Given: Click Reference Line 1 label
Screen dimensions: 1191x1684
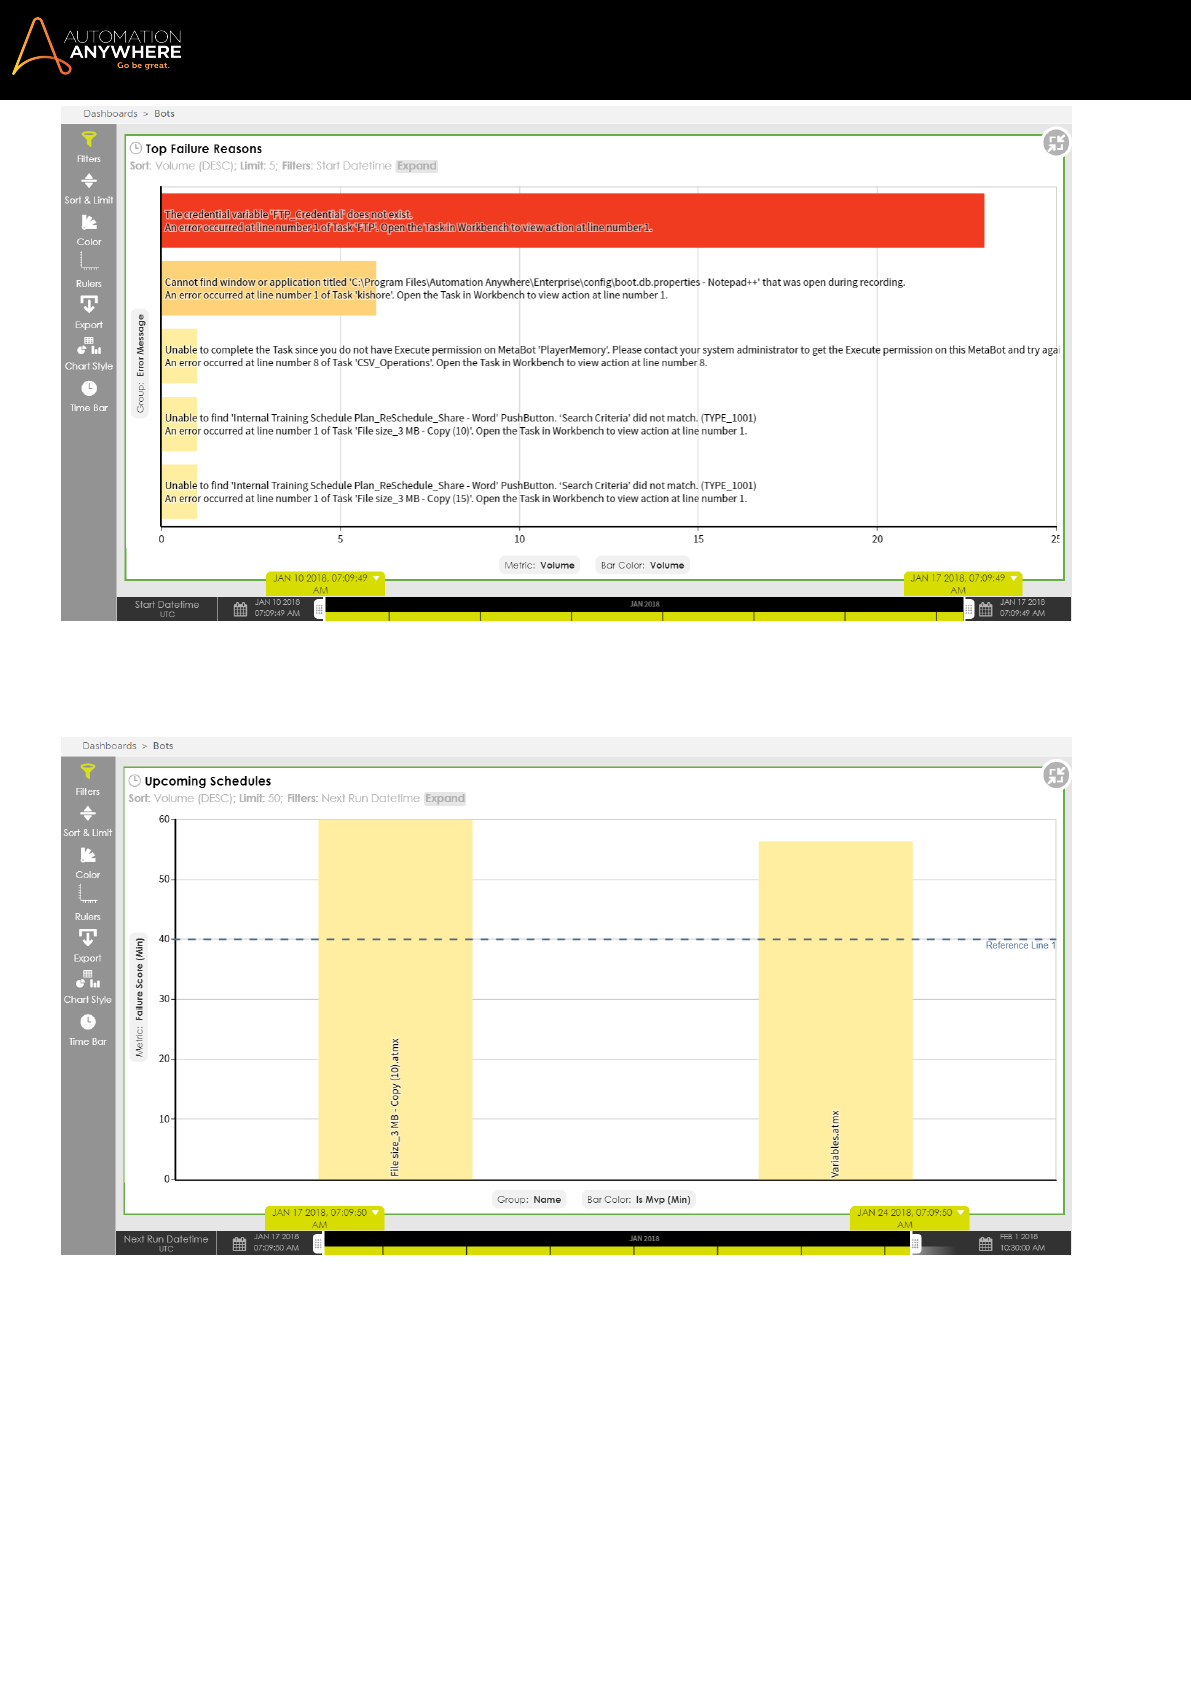Looking at the screenshot, I should coord(1020,945).
